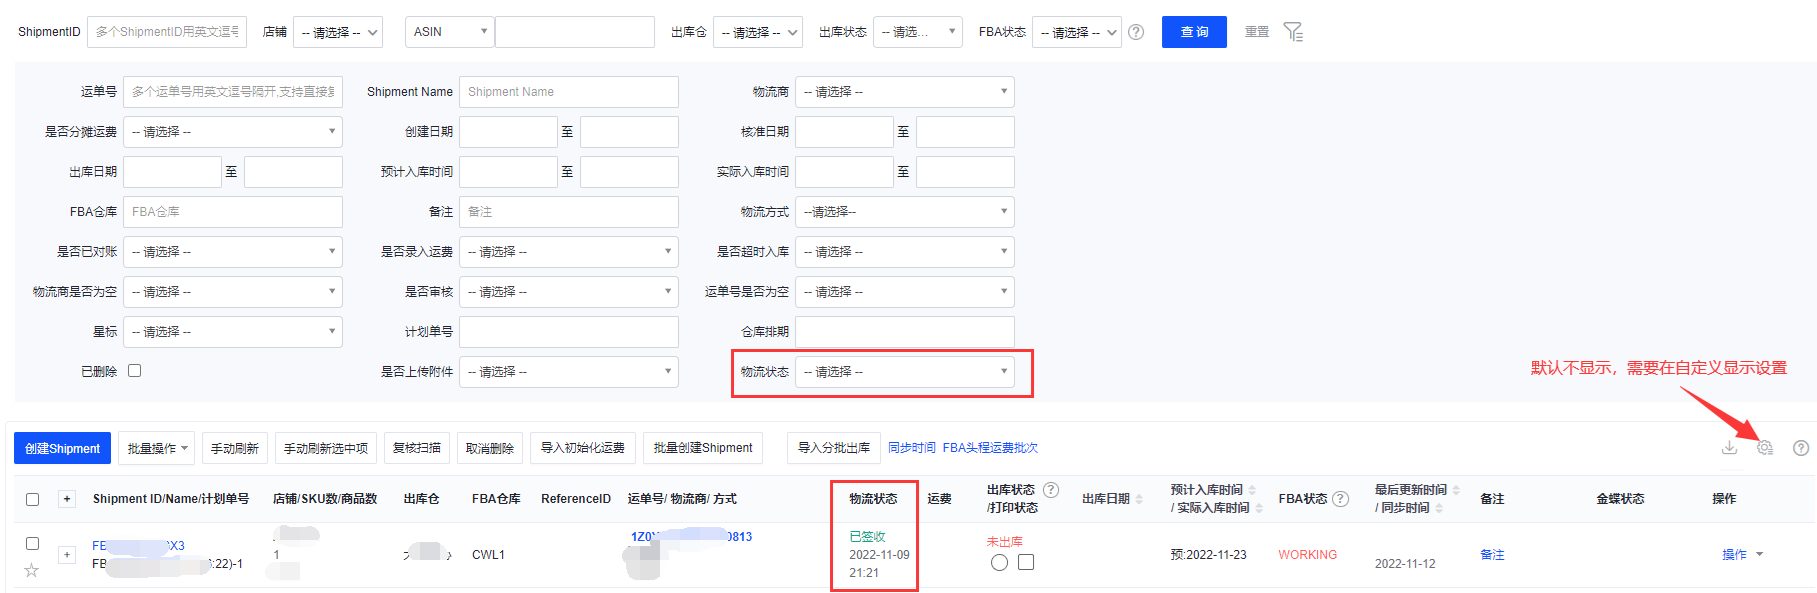This screenshot has width=1817, height=593.
Task: Click the 手动刷新 button
Action: coord(235,448)
